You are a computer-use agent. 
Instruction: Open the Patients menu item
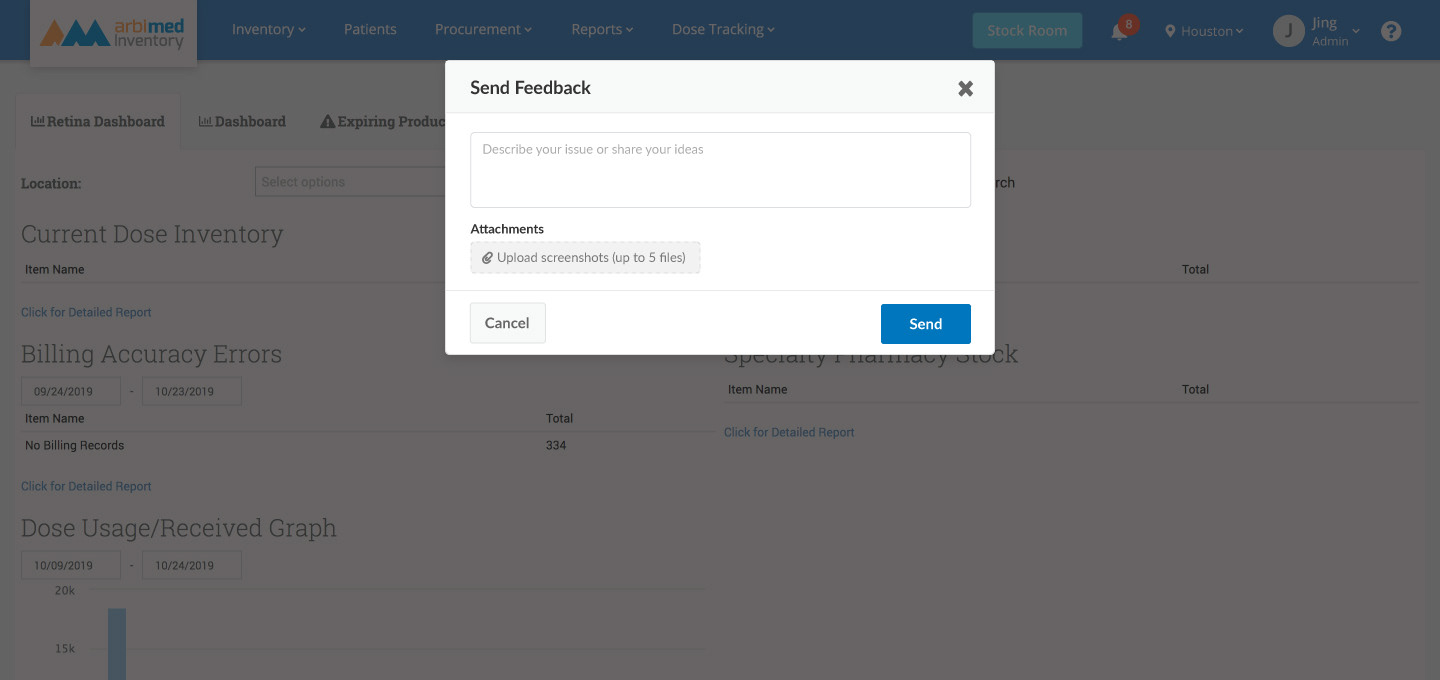pyautogui.click(x=370, y=30)
